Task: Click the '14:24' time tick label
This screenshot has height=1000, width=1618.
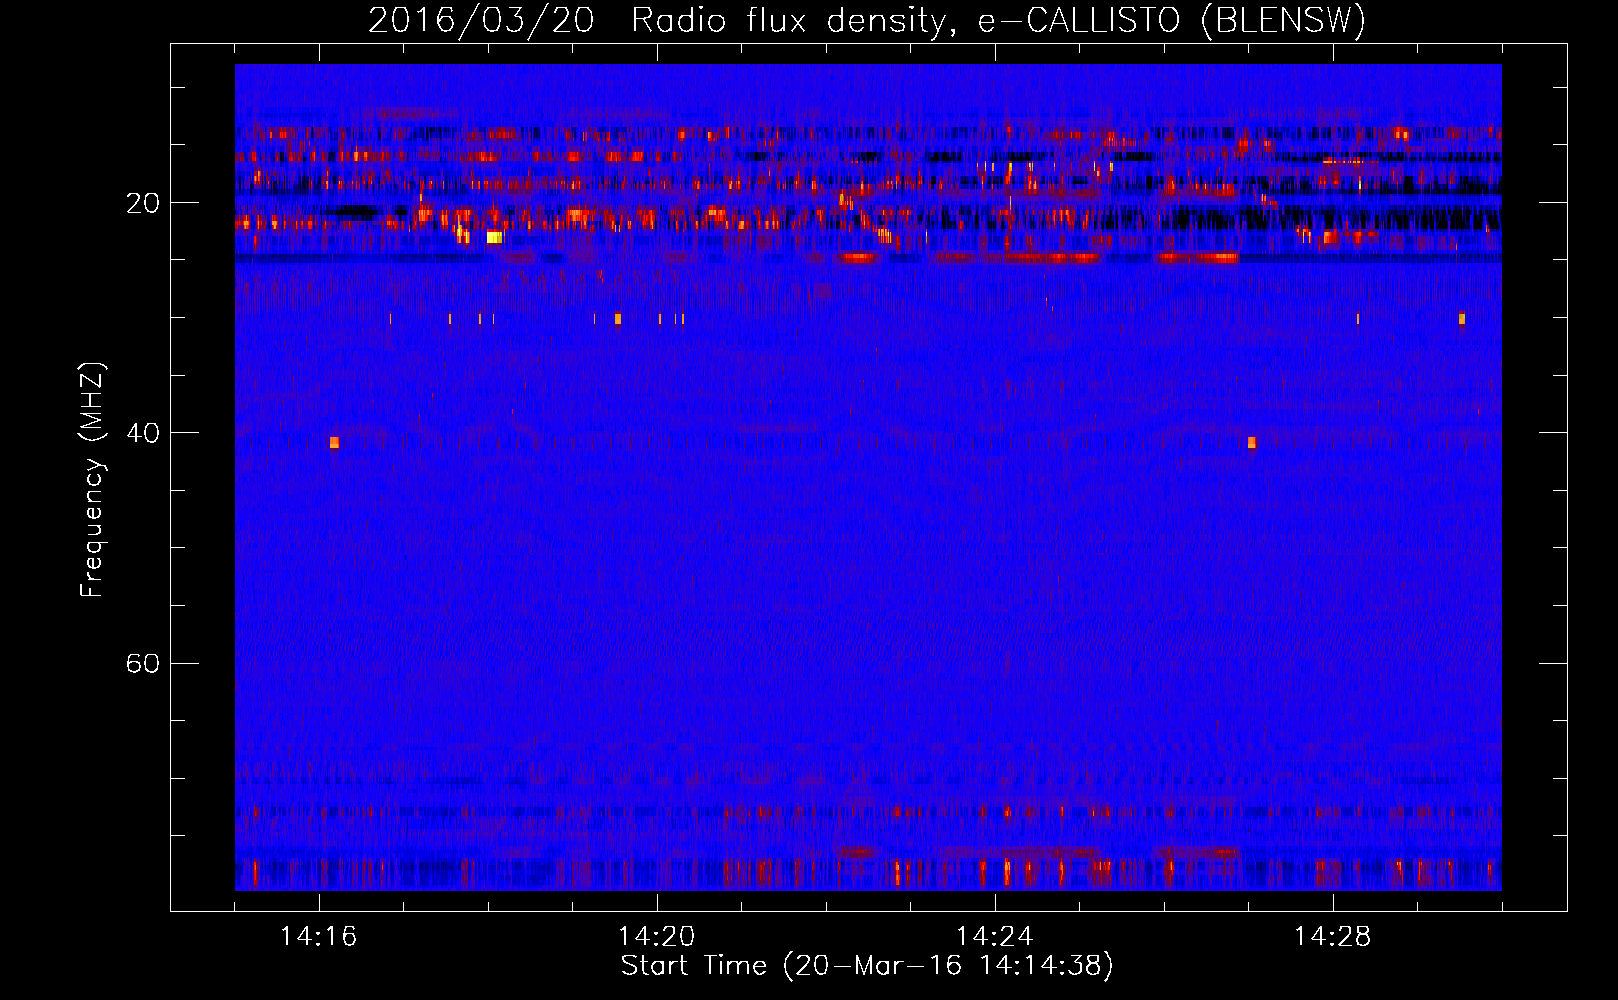Action: coord(995,937)
